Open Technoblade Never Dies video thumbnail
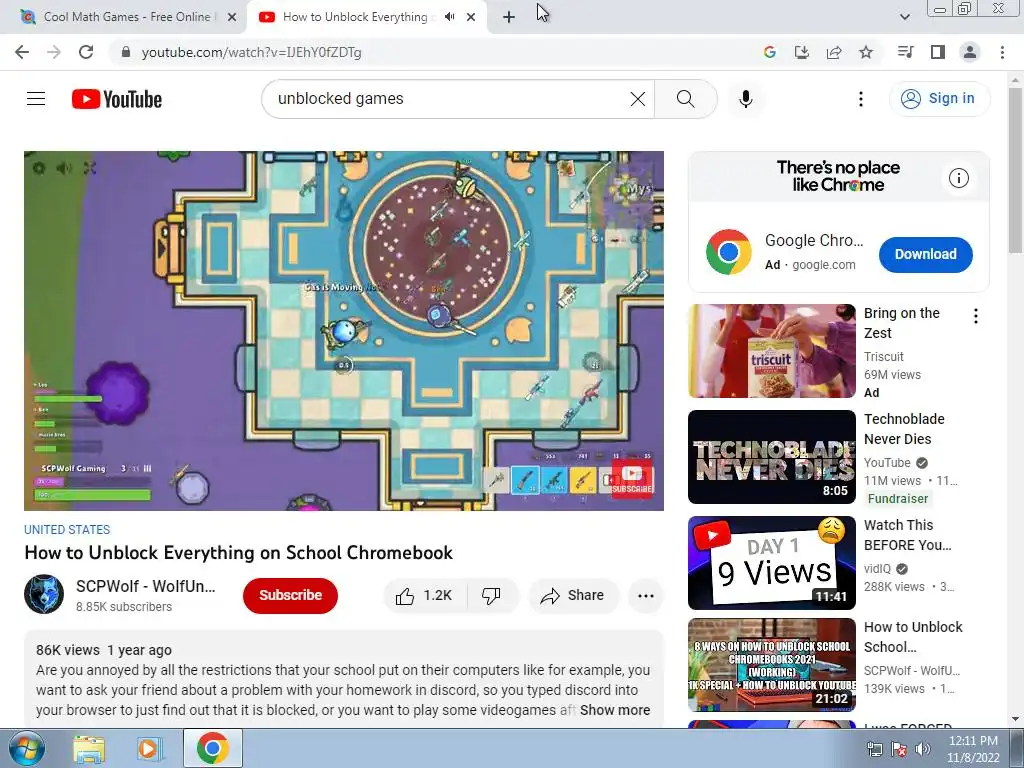This screenshot has width=1024, height=768. pyautogui.click(x=772, y=457)
